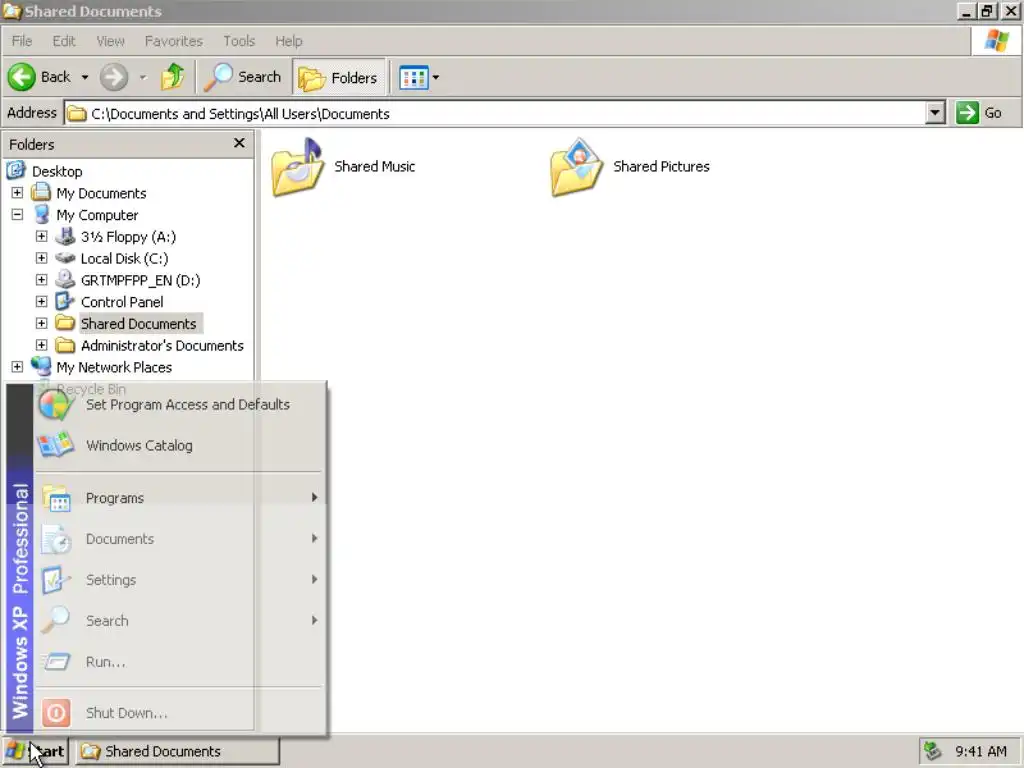Choose Run... in Start menu
The image size is (1024, 768).
tap(178, 662)
